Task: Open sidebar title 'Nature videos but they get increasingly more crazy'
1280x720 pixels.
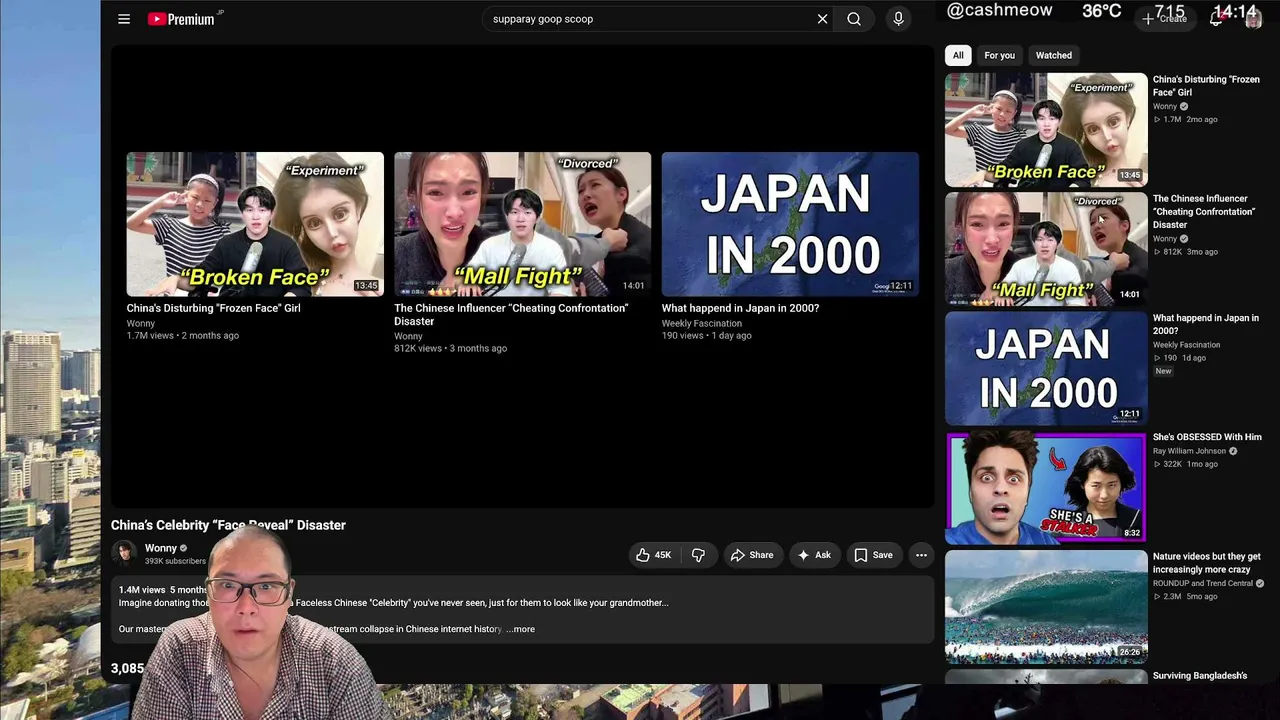Action: coord(1207,563)
